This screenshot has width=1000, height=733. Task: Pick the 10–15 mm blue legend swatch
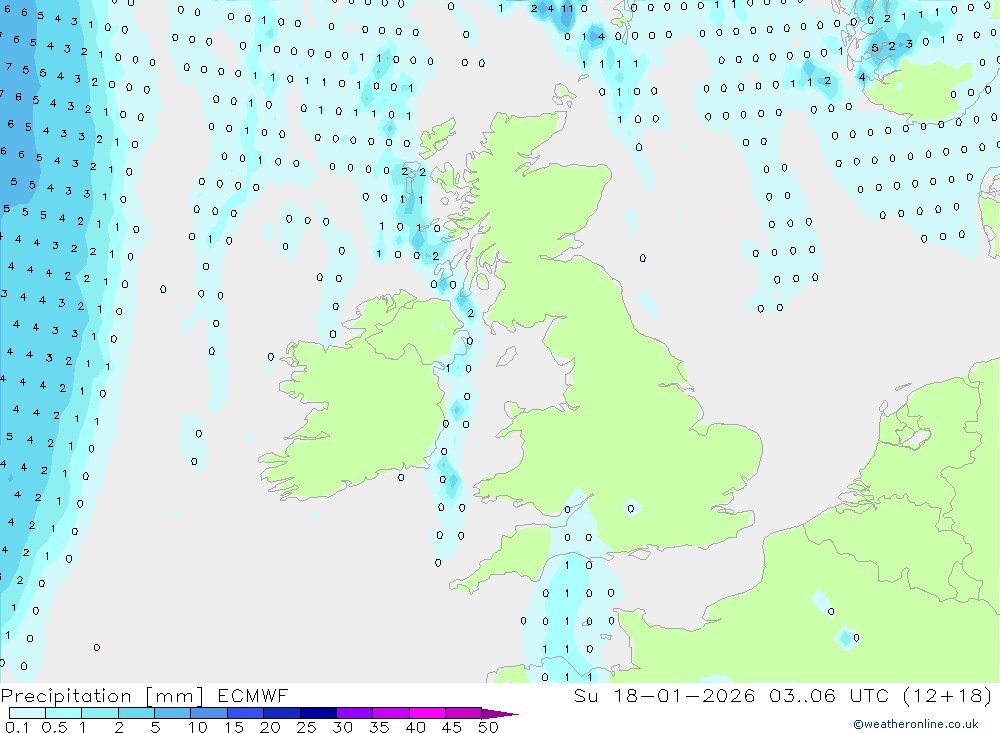click(x=209, y=713)
